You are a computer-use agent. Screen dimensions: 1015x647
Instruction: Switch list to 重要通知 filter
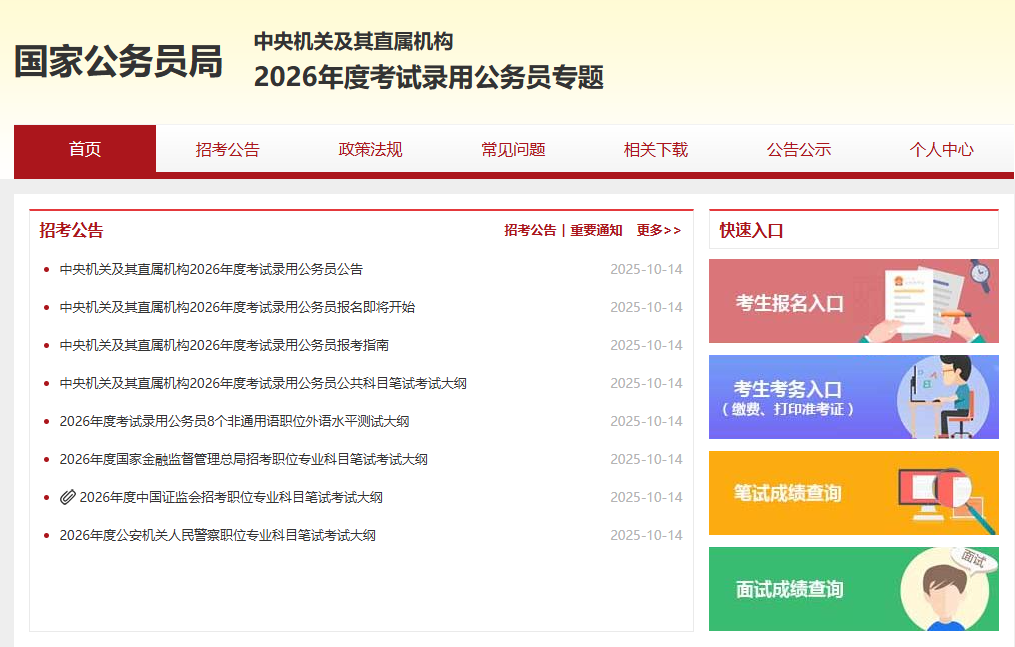click(596, 230)
